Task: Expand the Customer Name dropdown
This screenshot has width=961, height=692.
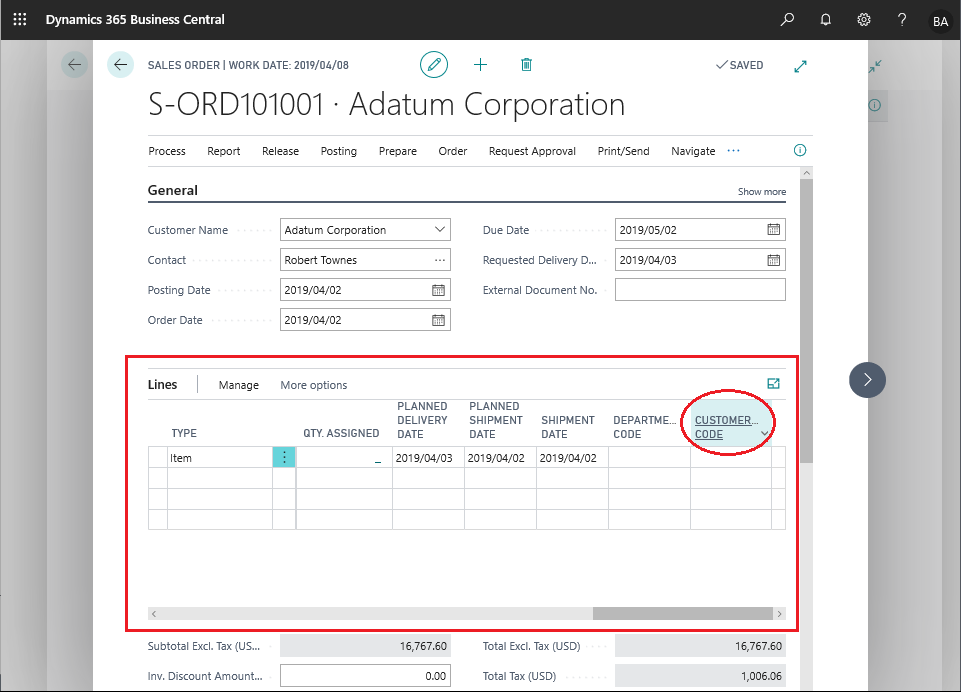Action: 439,230
